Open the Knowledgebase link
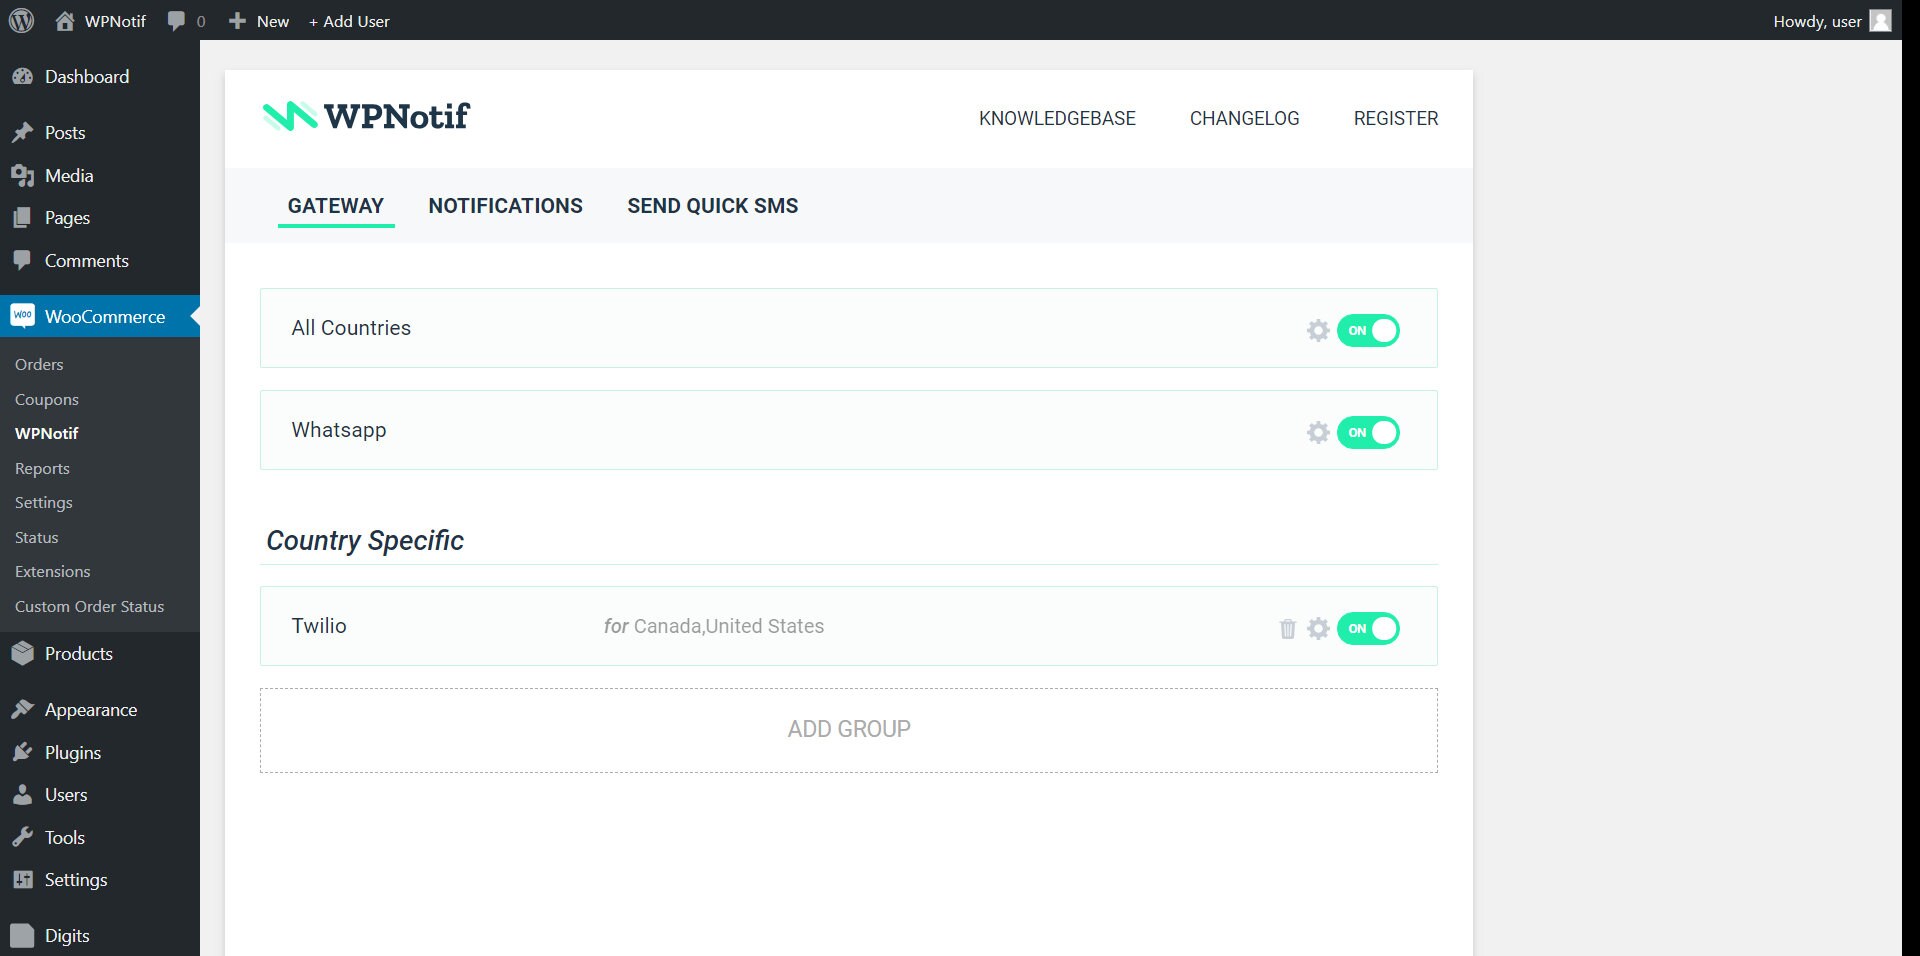Viewport: 1920px width, 956px height. tap(1057, 118)
